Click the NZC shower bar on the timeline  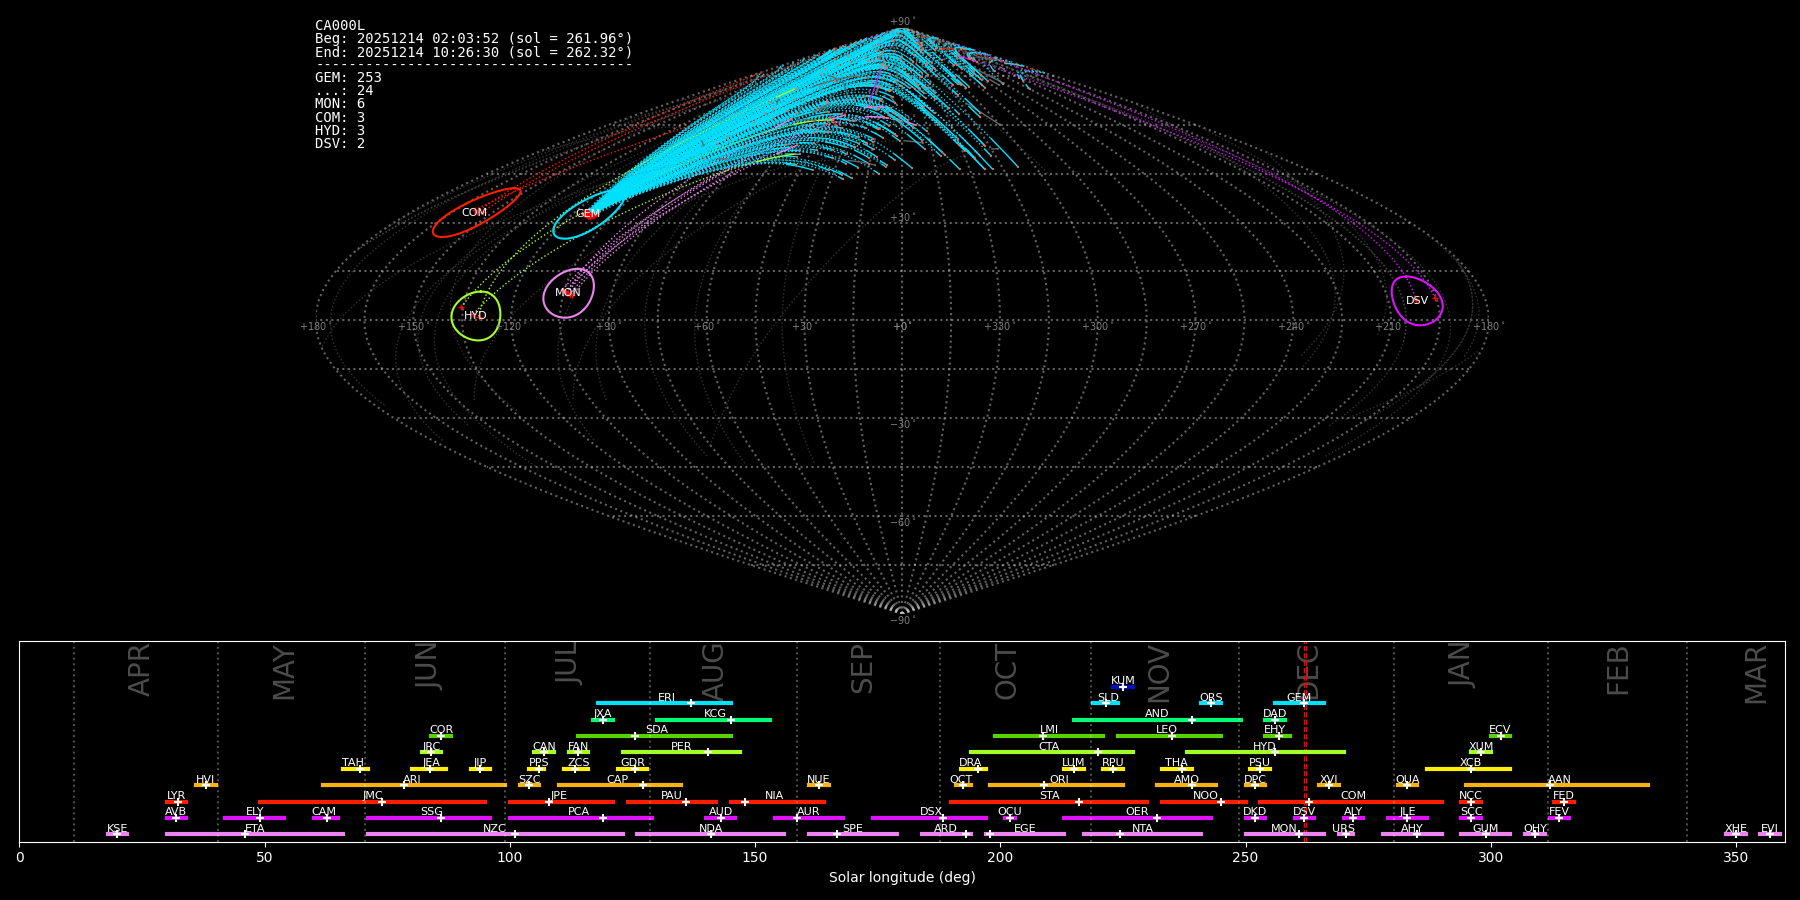[x=495, y=834]
